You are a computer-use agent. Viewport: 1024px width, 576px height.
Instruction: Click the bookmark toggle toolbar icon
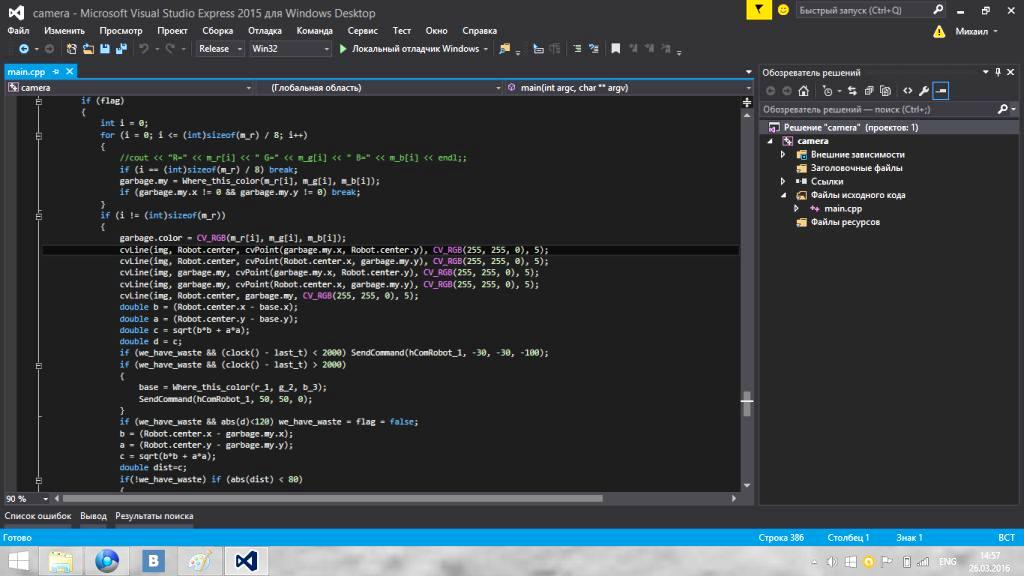pyautogui.click(x=616, y=49)
